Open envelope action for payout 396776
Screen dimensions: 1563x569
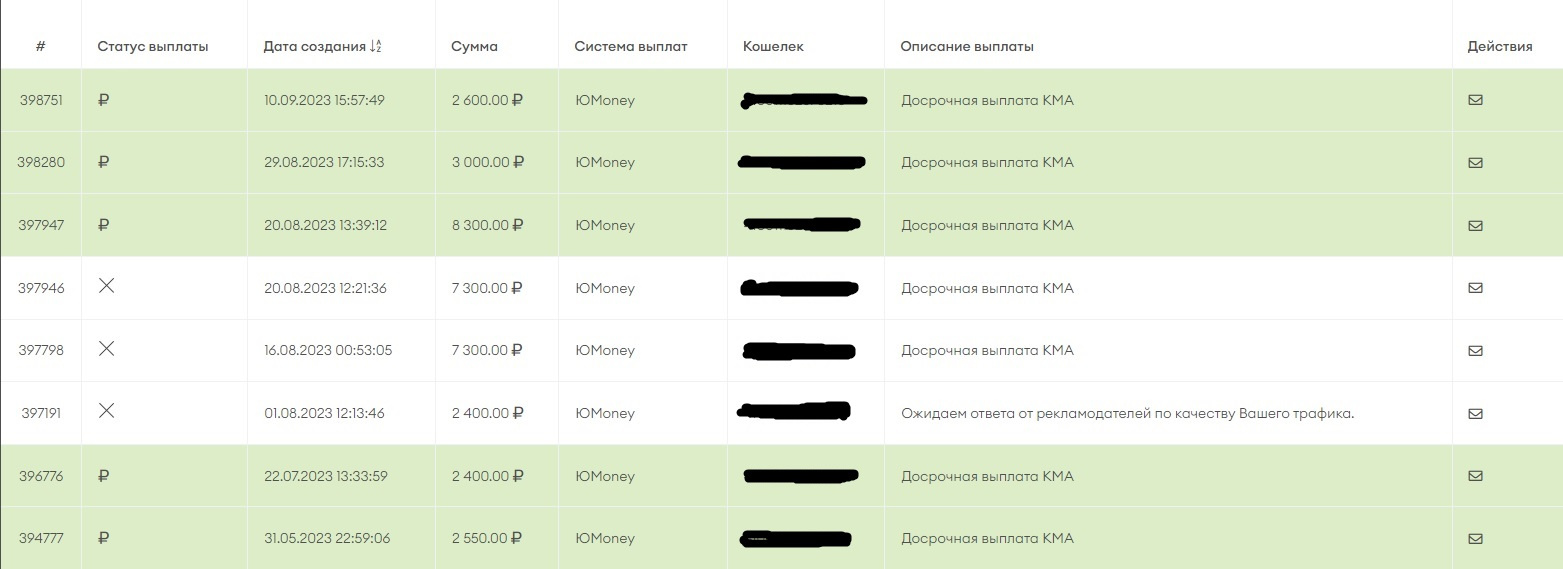point(1475,476)
